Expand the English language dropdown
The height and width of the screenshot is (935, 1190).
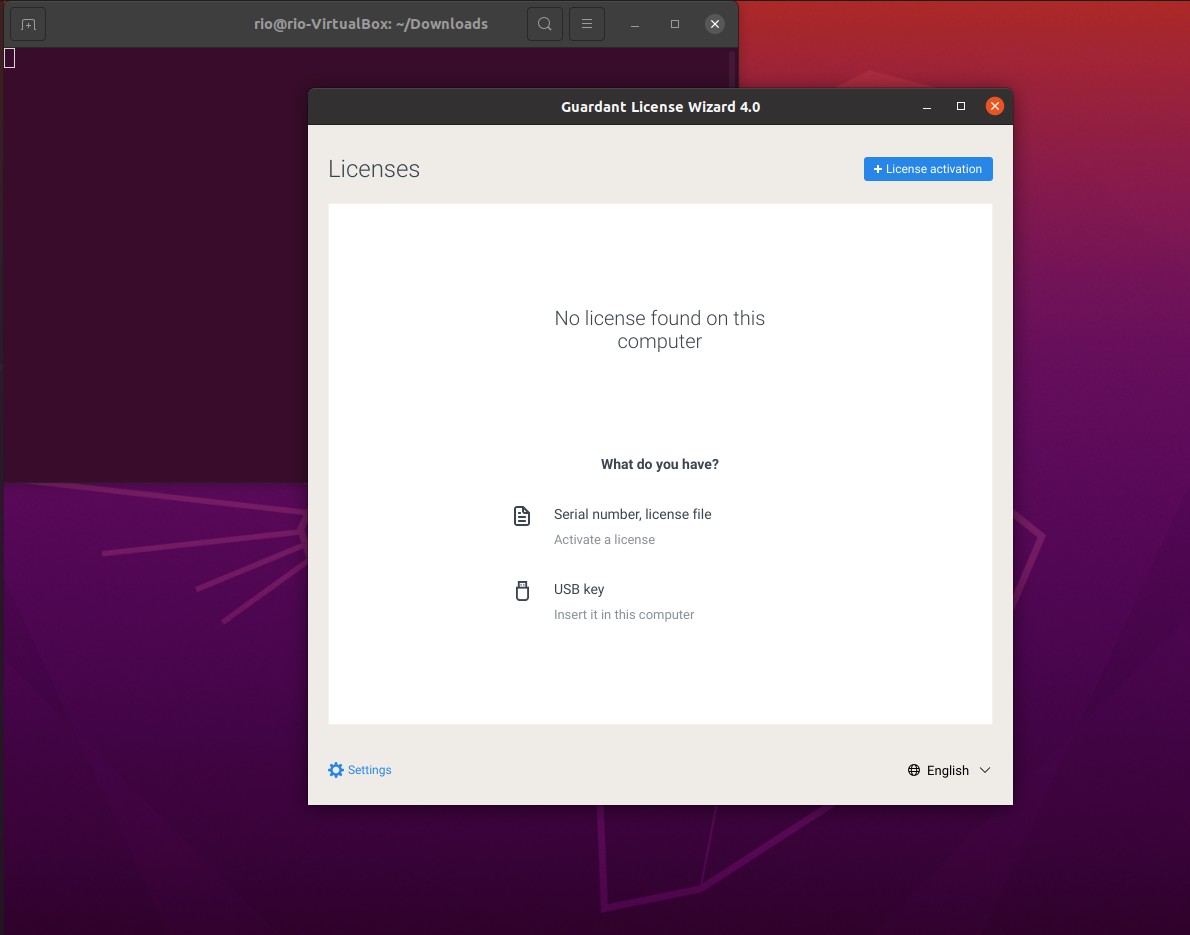(949, 770)
